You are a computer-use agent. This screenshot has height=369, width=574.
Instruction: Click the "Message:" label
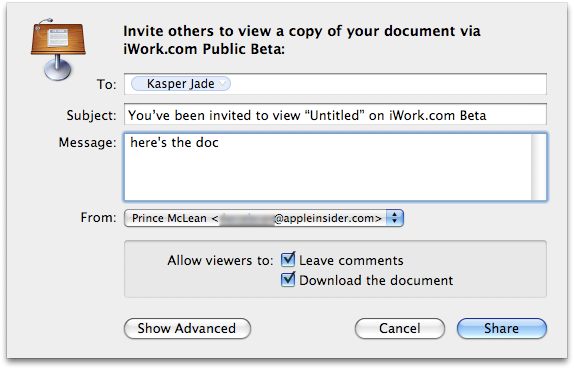pos(87,142)
